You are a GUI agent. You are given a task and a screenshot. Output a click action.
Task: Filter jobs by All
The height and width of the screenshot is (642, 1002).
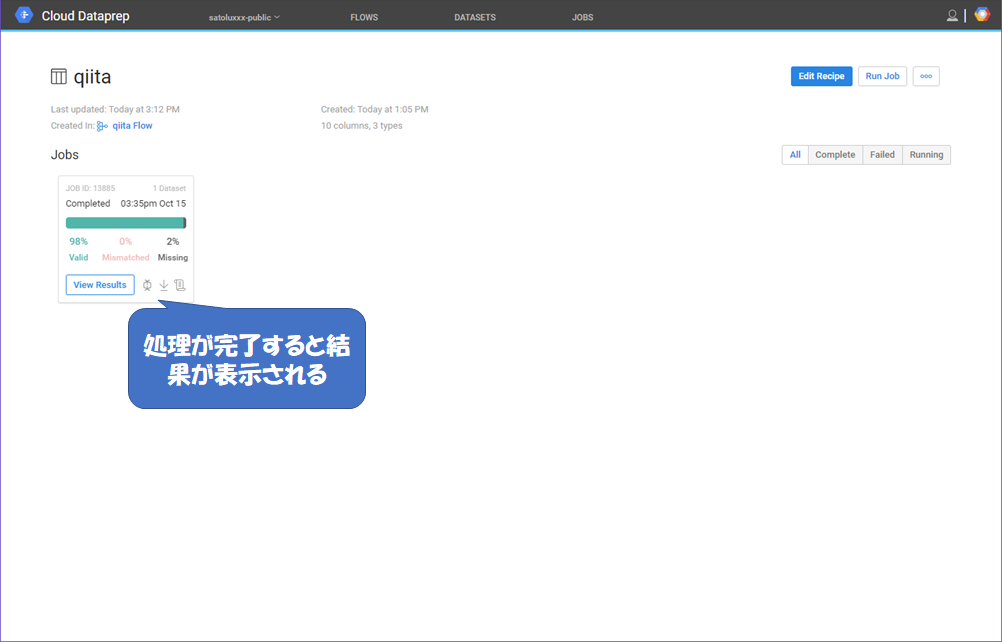coord(795,155)
